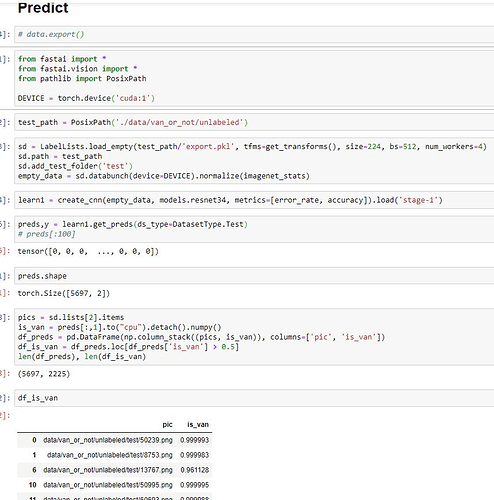494x500 pixels.
Task: Click the 0.999993 is_van value
Action: coord(194,440)
